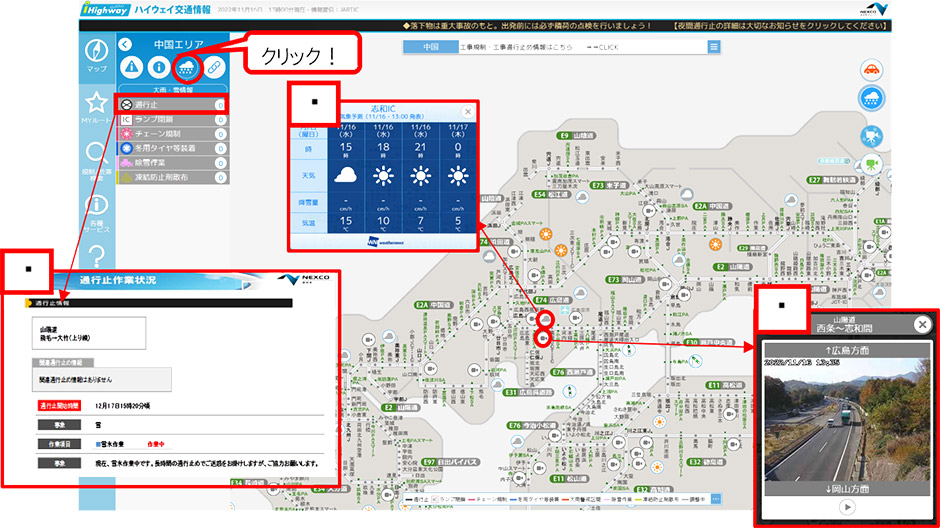The width and height of the screenshot is (940, 528).
Task: Toggle the チェーン規制 filter row
Action: point(171,133)
